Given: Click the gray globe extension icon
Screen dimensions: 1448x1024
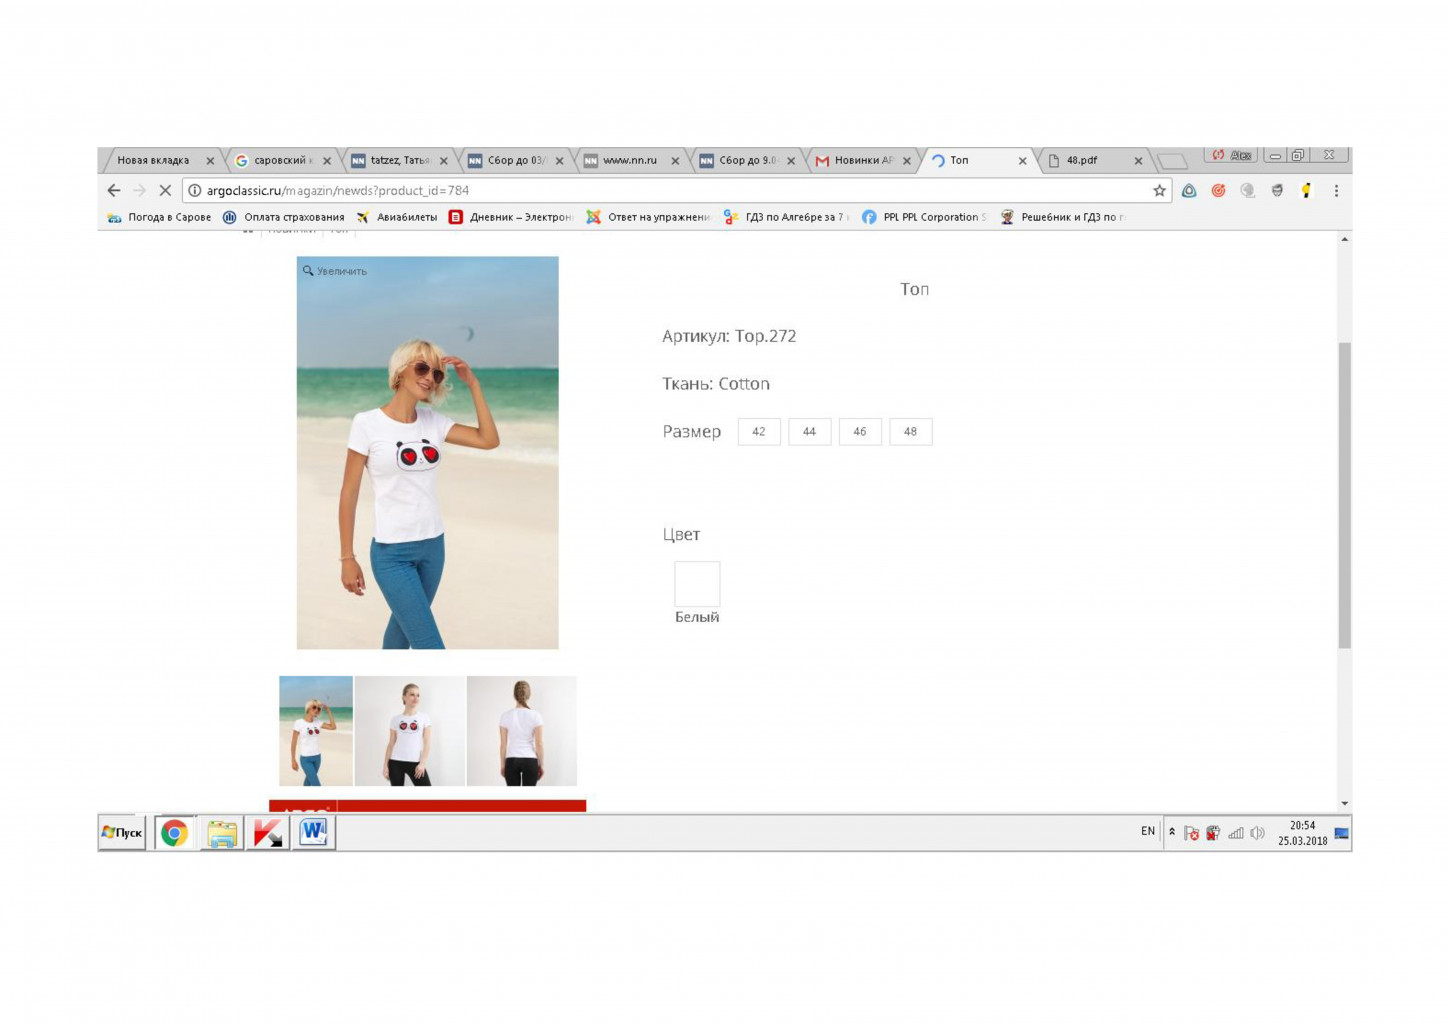Looking at the screenshot, I should [x=1247, y=190].
